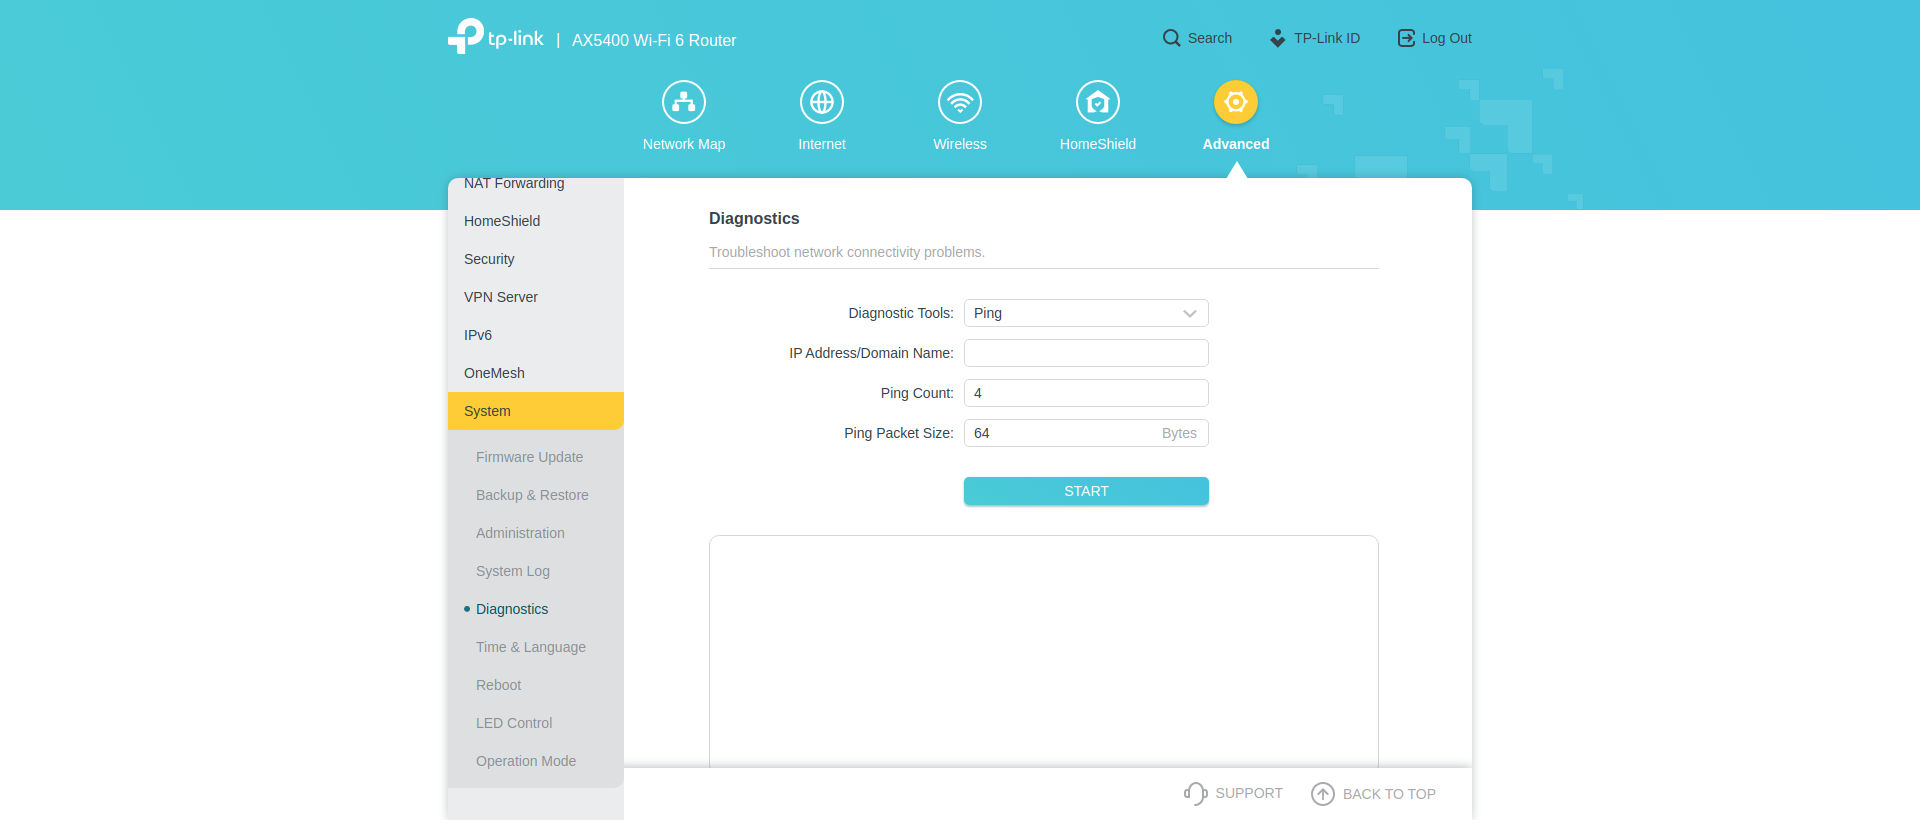Click the Log Out icon
Screen dimensions: 1920x820
[1406, 38]
